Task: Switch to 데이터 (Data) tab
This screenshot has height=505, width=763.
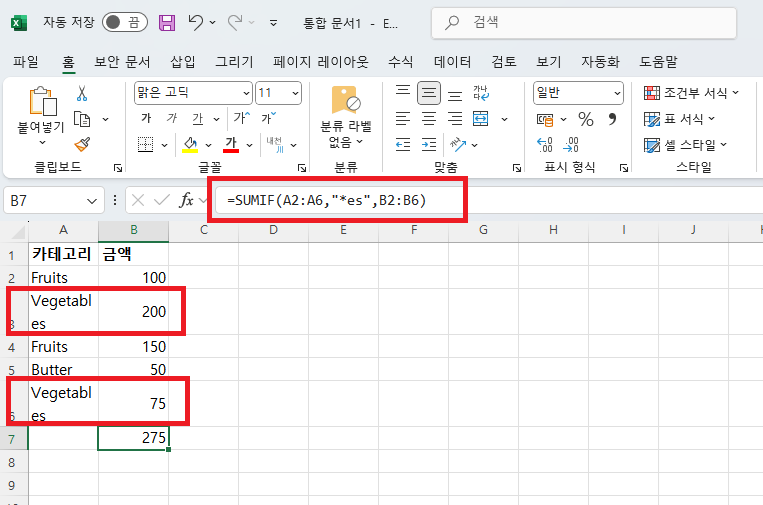Action: click(453, 62)
